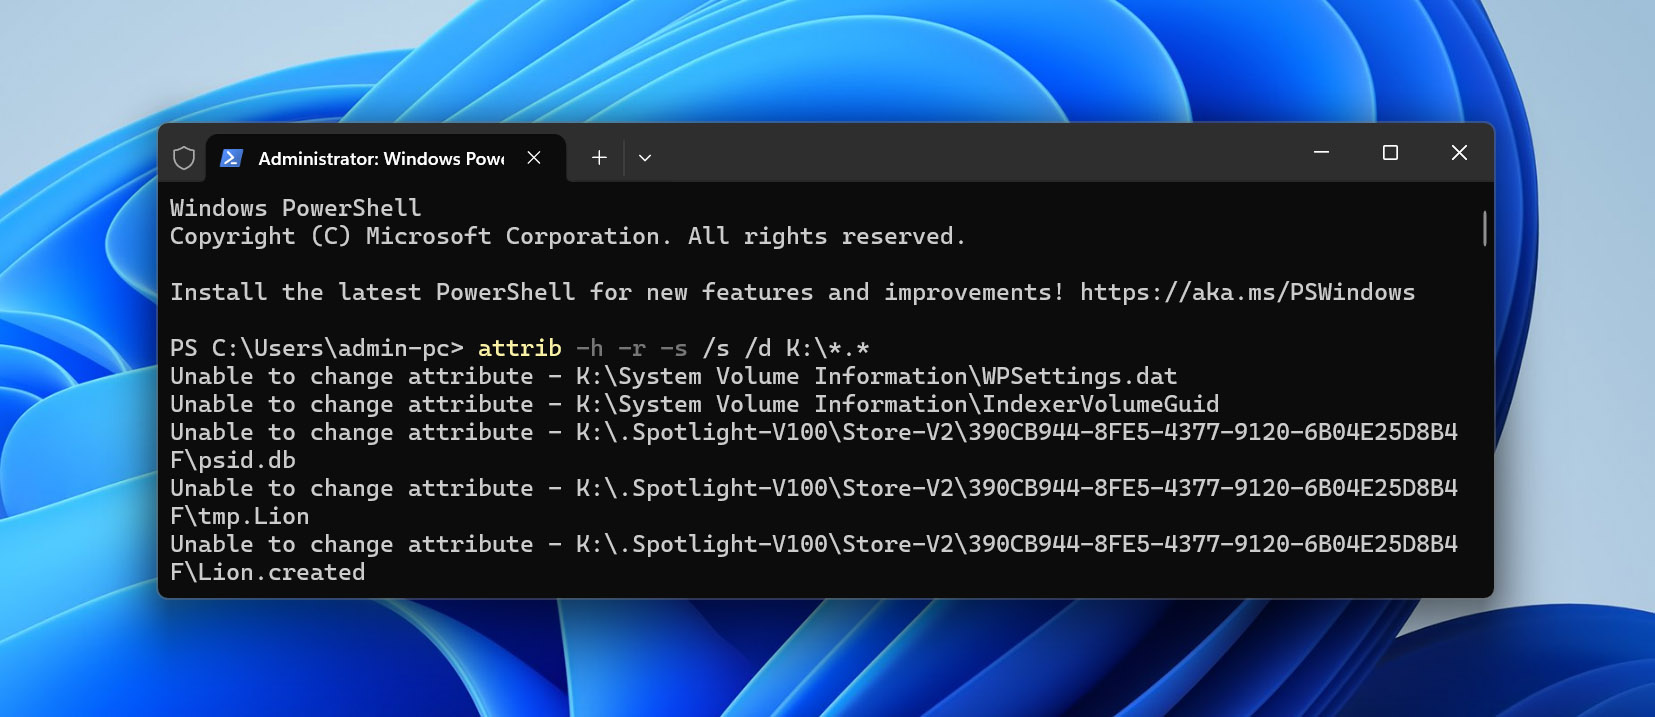Minimize the Terminal window

(x=1321, y=153)
